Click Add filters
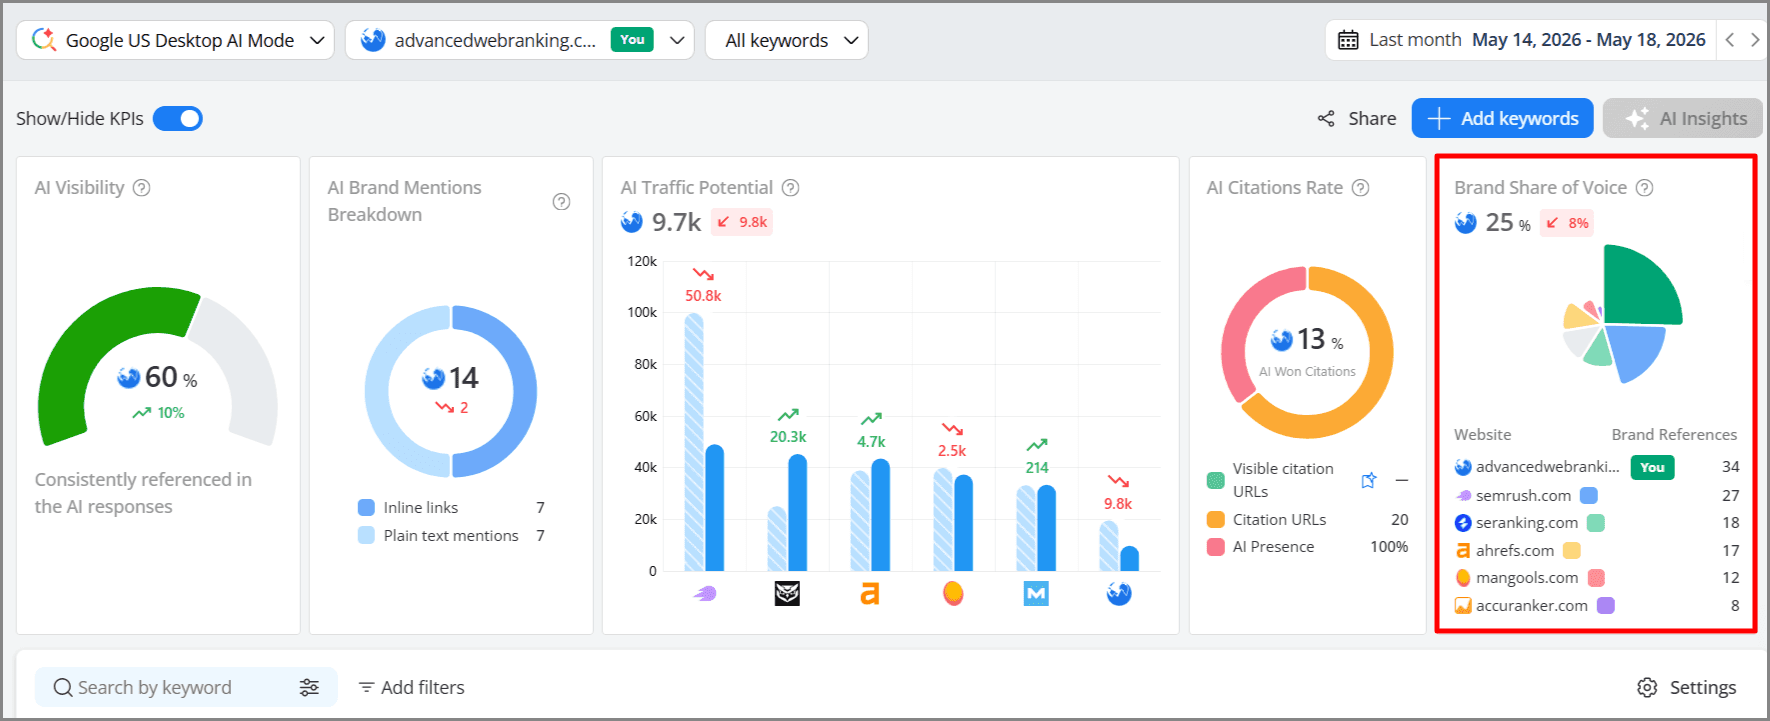 pyautogui.click(x=411, y=688)
